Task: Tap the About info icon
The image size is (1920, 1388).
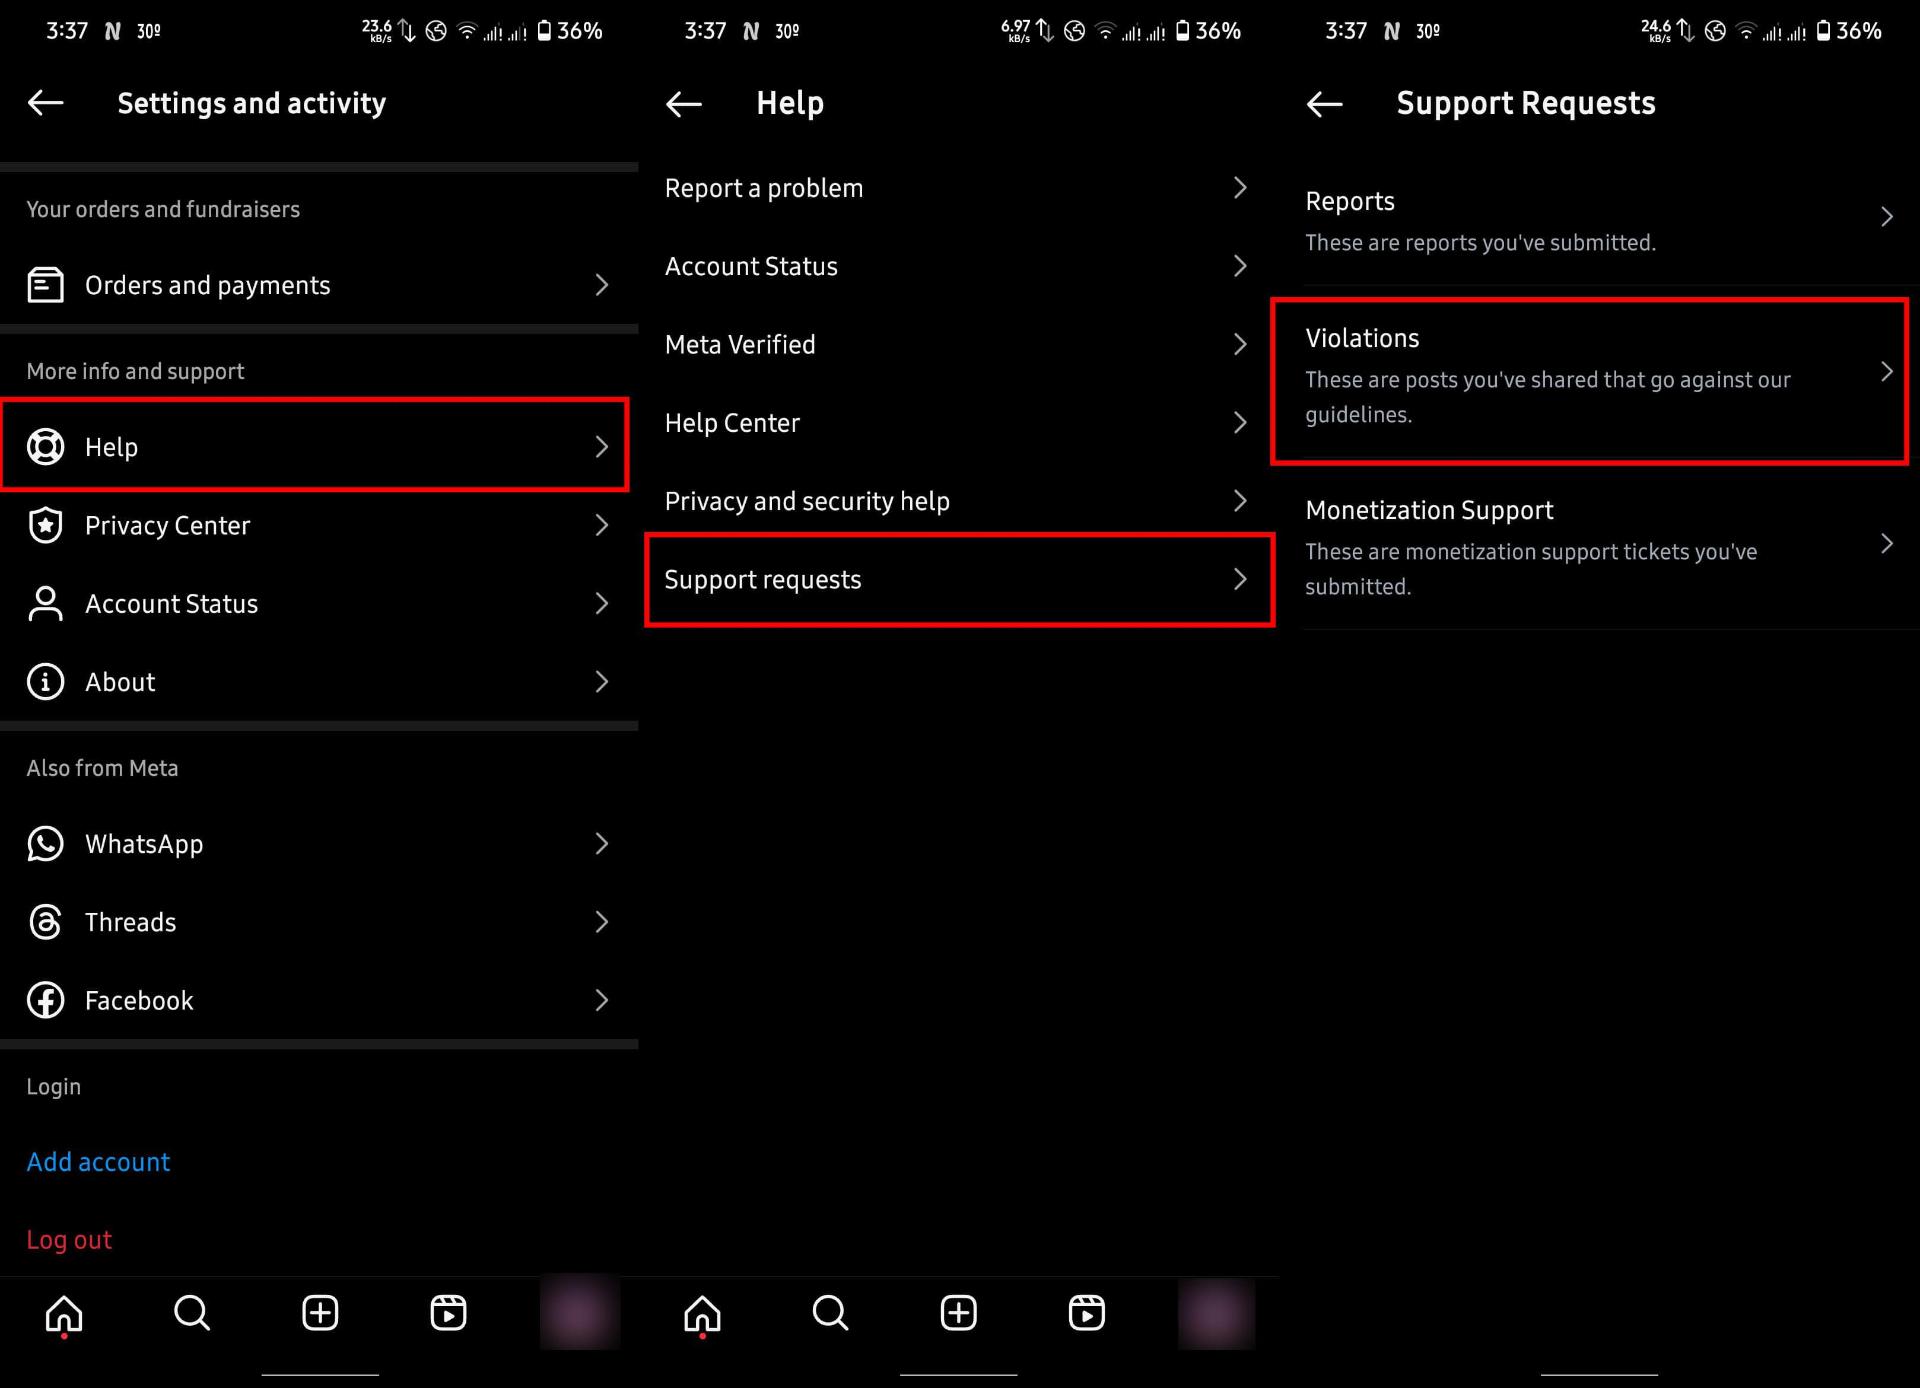Action: coord(45,682)
